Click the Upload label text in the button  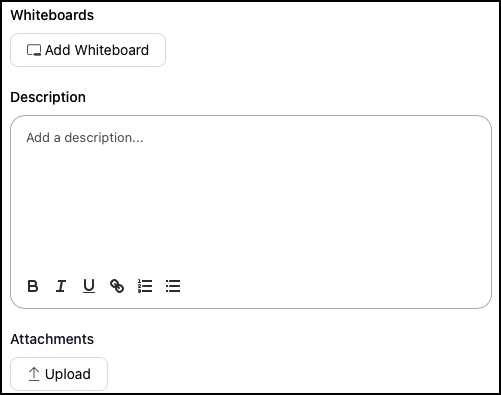[68, 374]
